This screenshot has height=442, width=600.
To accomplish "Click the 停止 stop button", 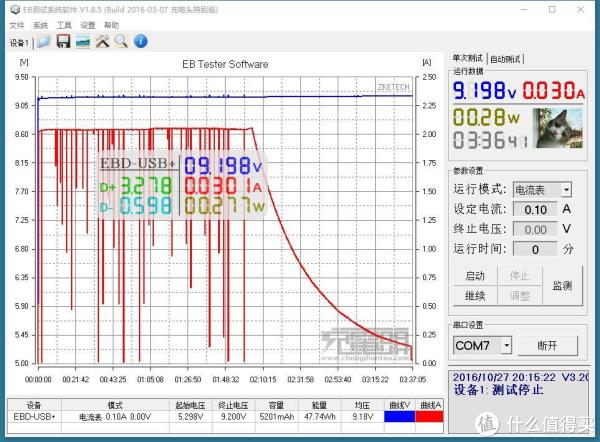I will coord(519,276).
